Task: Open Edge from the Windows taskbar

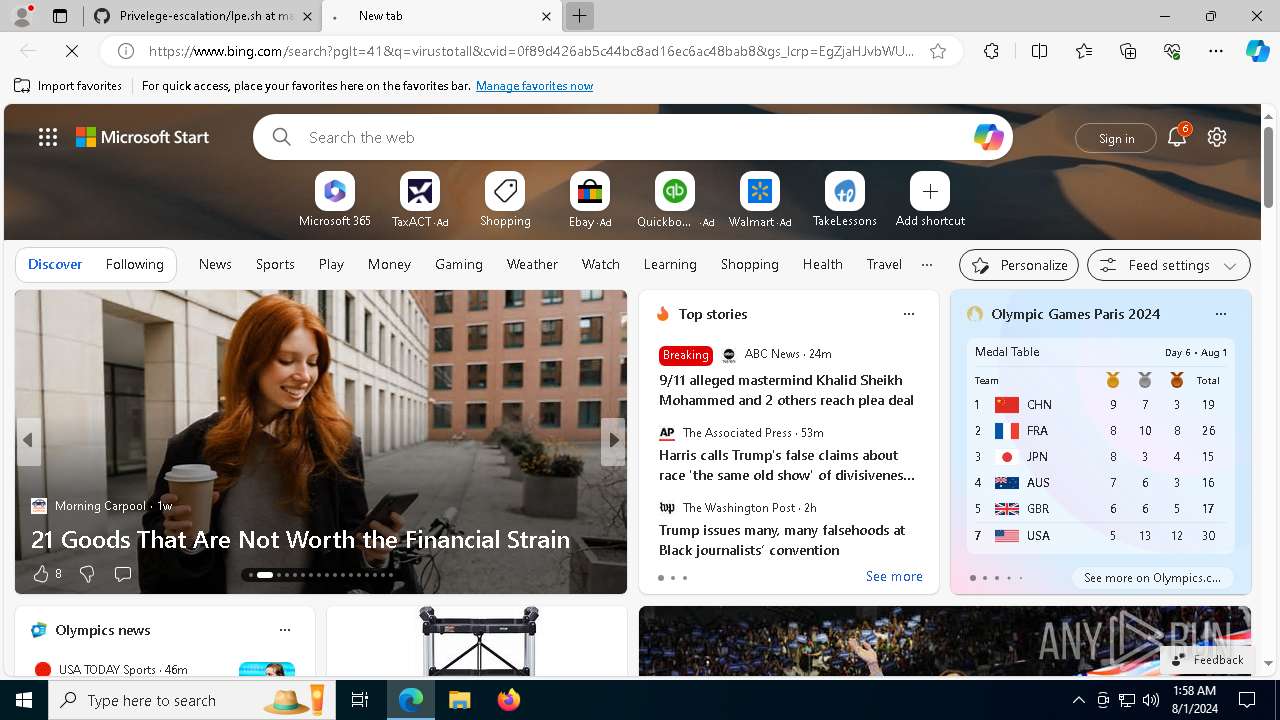Action: [x=411, y=700]
